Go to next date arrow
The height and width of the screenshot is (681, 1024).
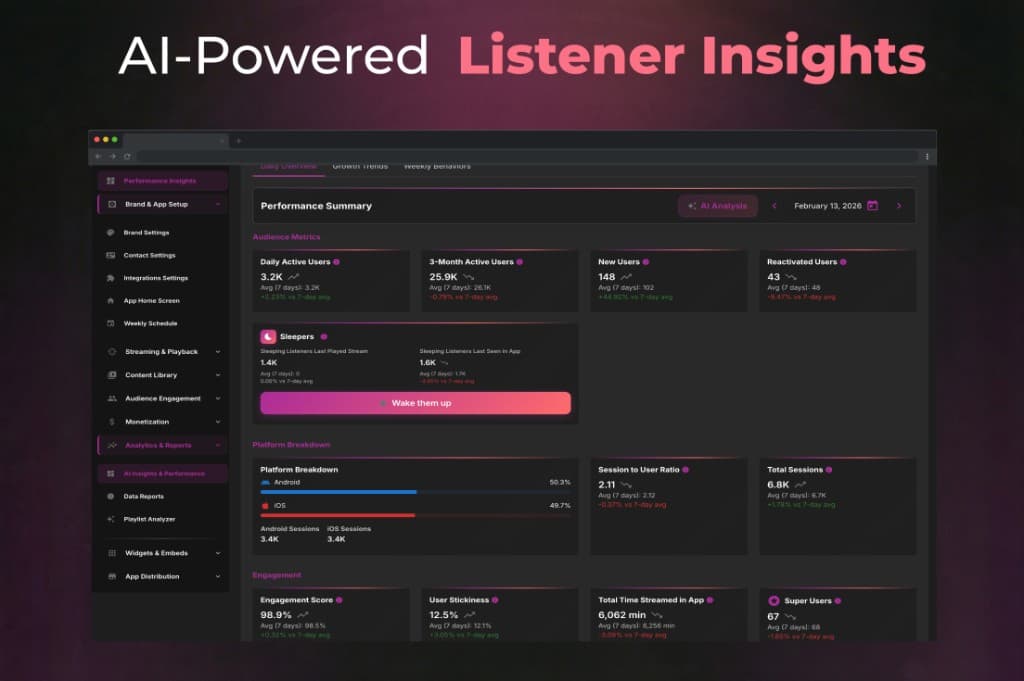coord(899,206)
